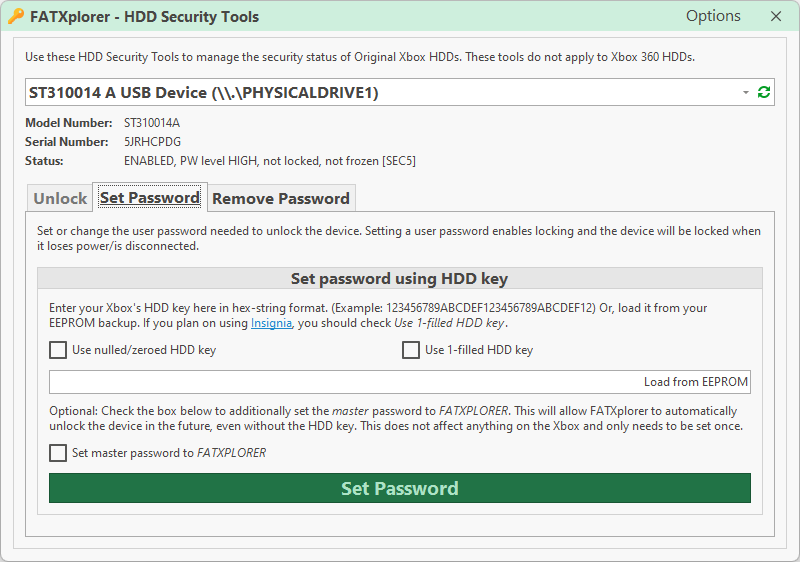Open the Options menu

pyautogui.click(x=713, y=16)
